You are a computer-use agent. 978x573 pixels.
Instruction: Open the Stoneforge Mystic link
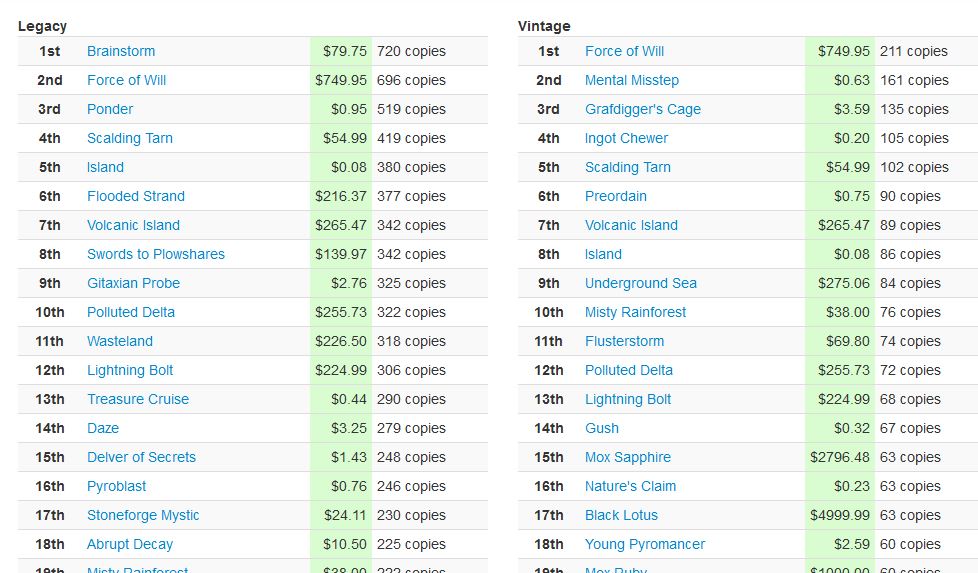click(143, 515)
